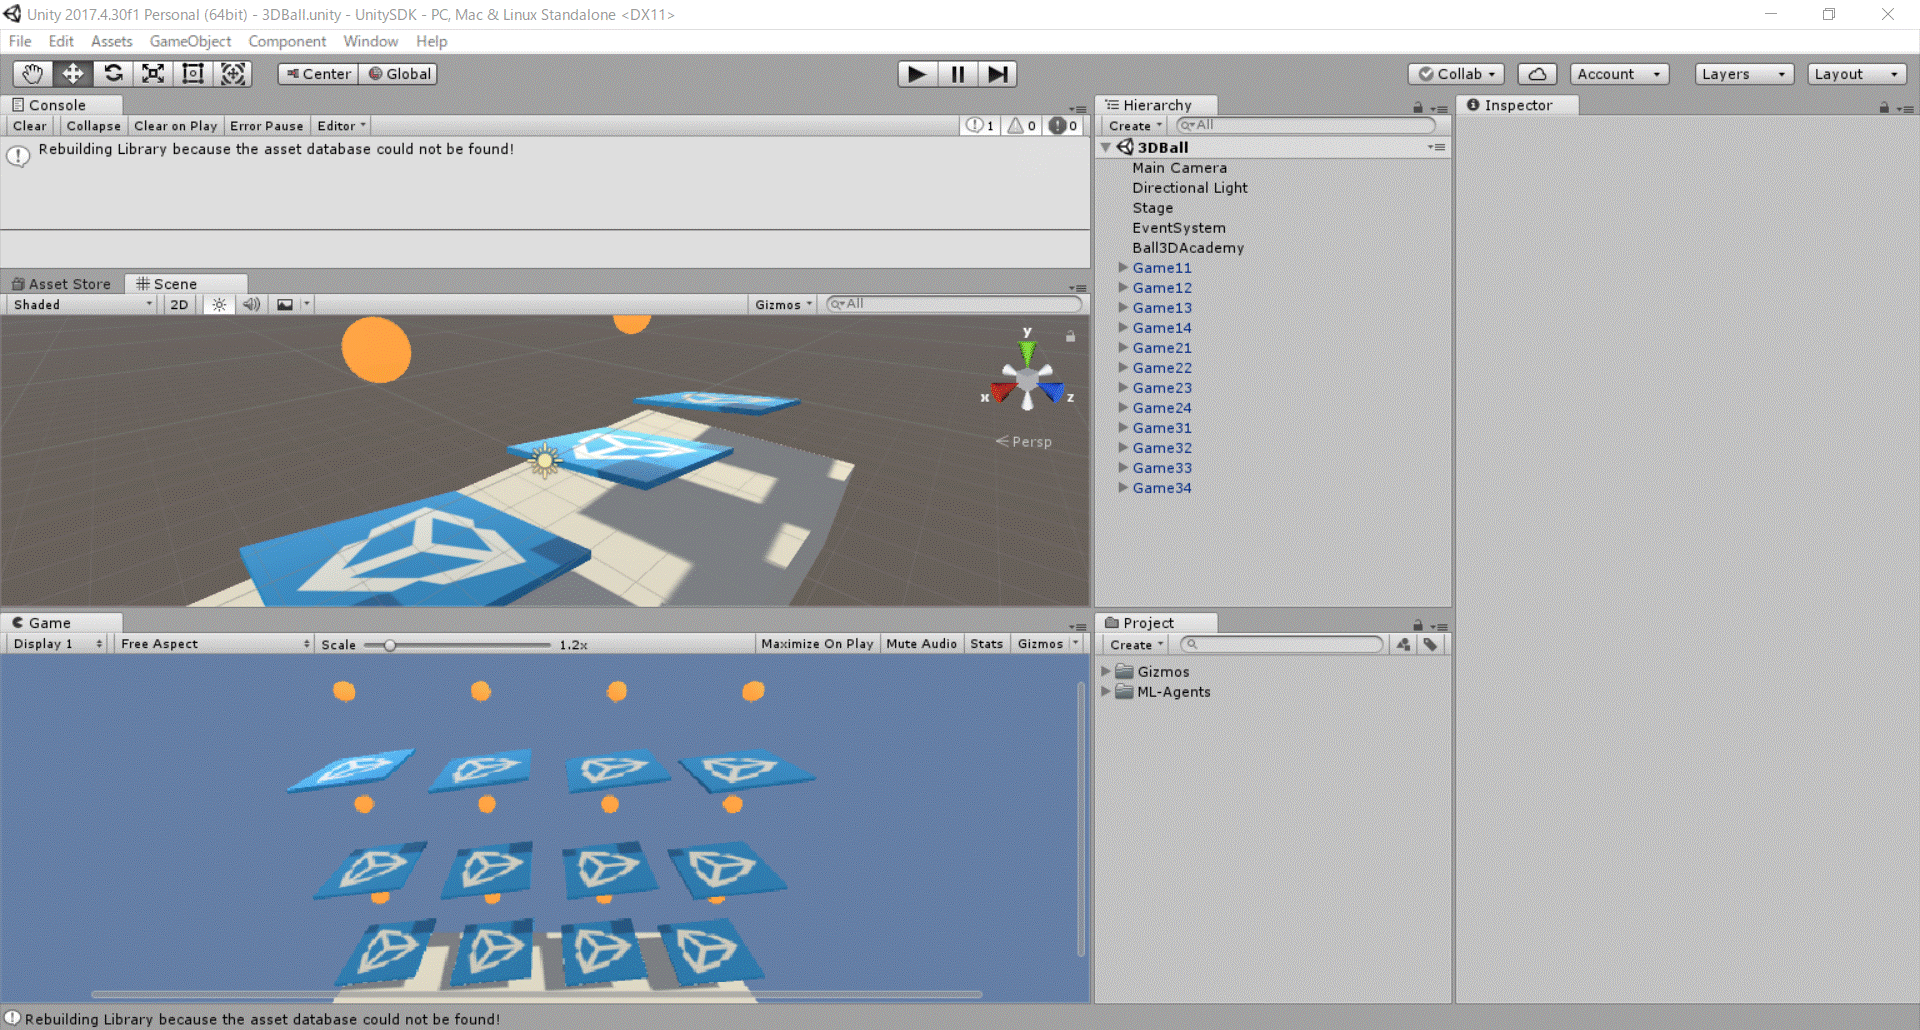Viewport: 1920px width, 1030px height.
Task: Open the 3DBall scene options menu
Action: (x=1437, y=147)
